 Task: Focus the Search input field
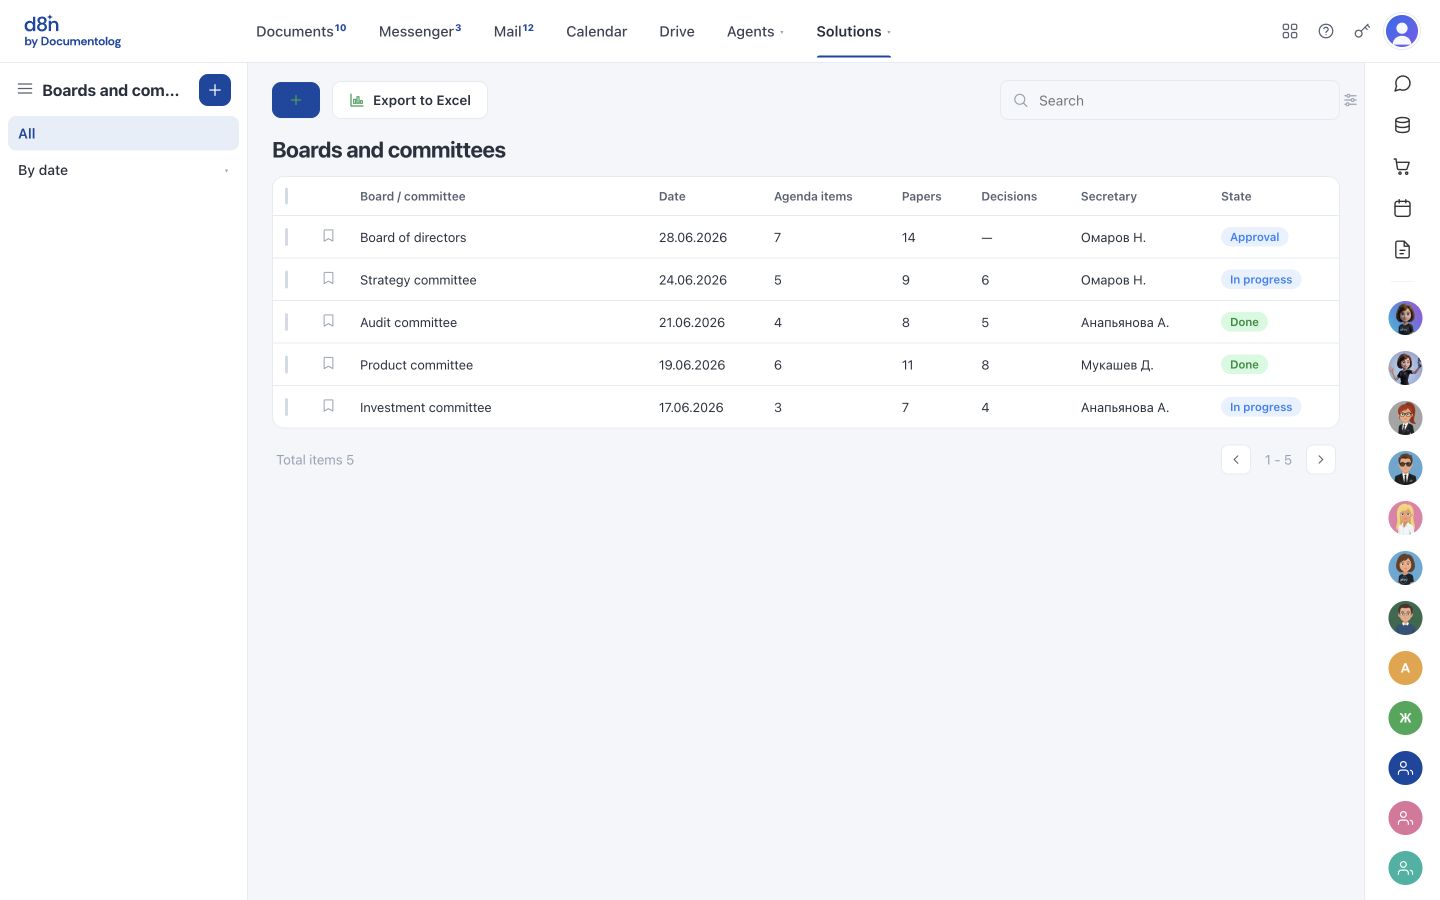tap(1170, 100)
